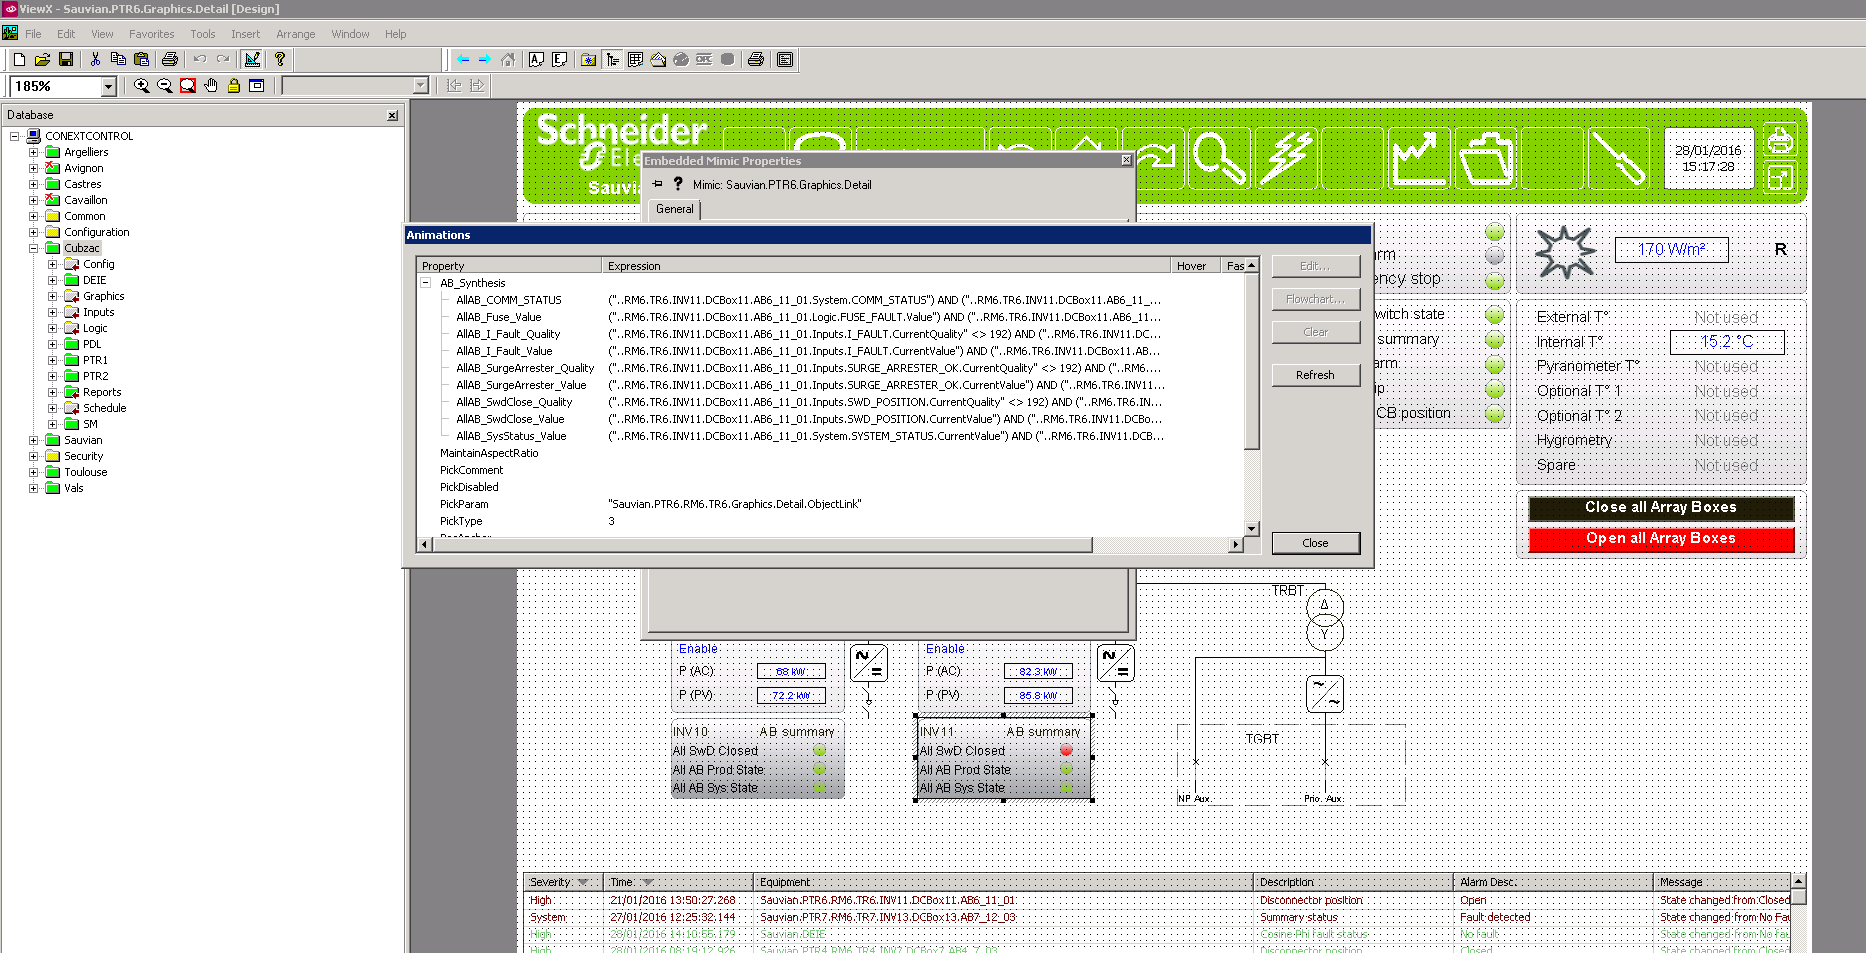Screen dimensions: 1866x953
Task: Click the Refresh button in Animations
Action: point(1315,375)
